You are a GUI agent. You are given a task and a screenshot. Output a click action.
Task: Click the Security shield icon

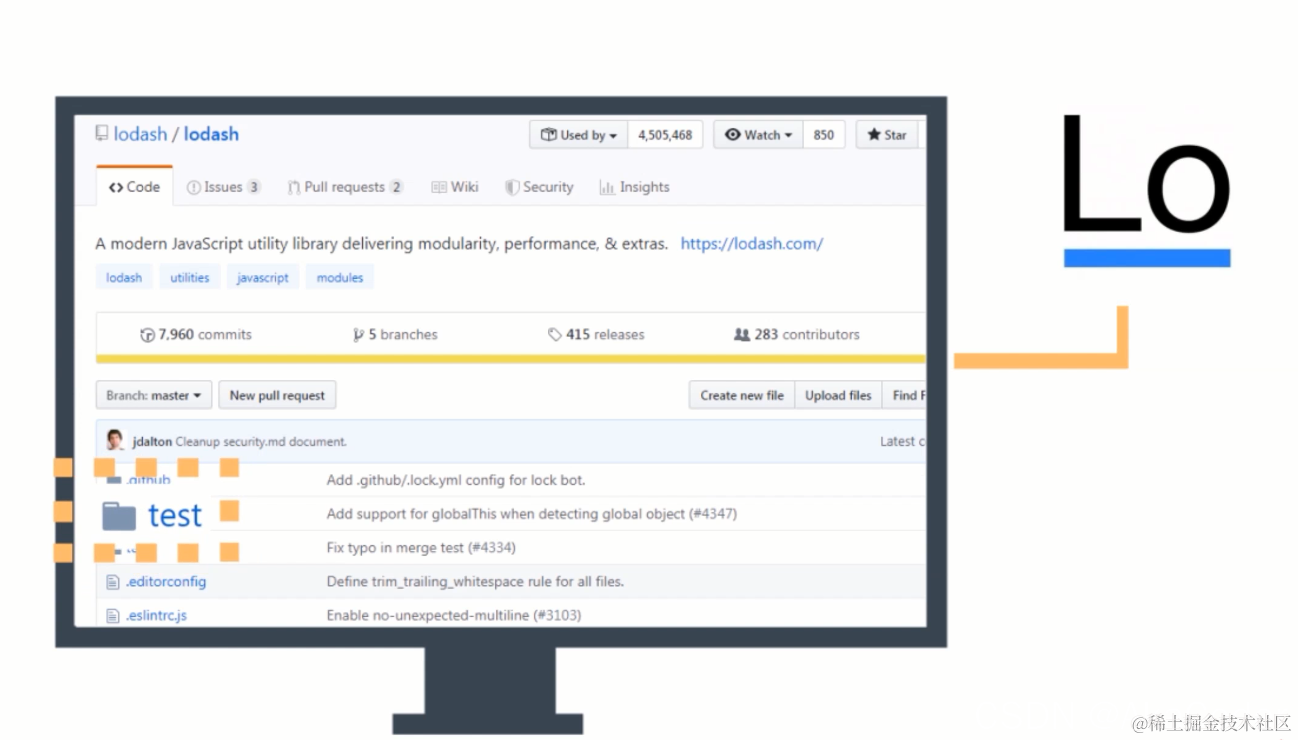[512, 187]
